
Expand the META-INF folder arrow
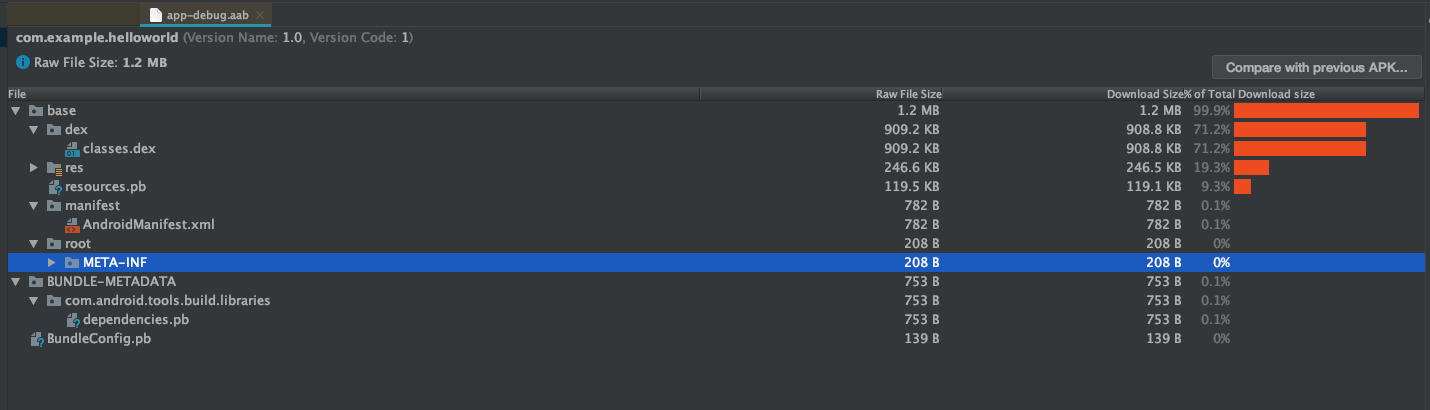(52, 263)
